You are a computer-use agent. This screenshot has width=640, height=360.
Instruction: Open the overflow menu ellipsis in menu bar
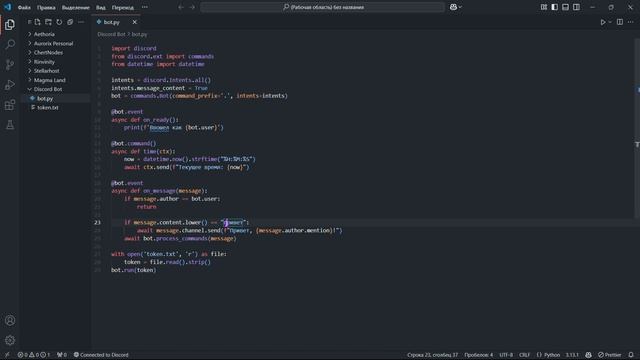pyautogui.click(x=145, y=7)
